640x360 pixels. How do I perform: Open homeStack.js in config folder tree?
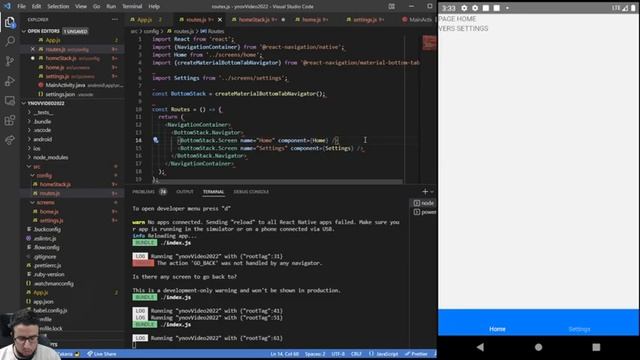55,184
